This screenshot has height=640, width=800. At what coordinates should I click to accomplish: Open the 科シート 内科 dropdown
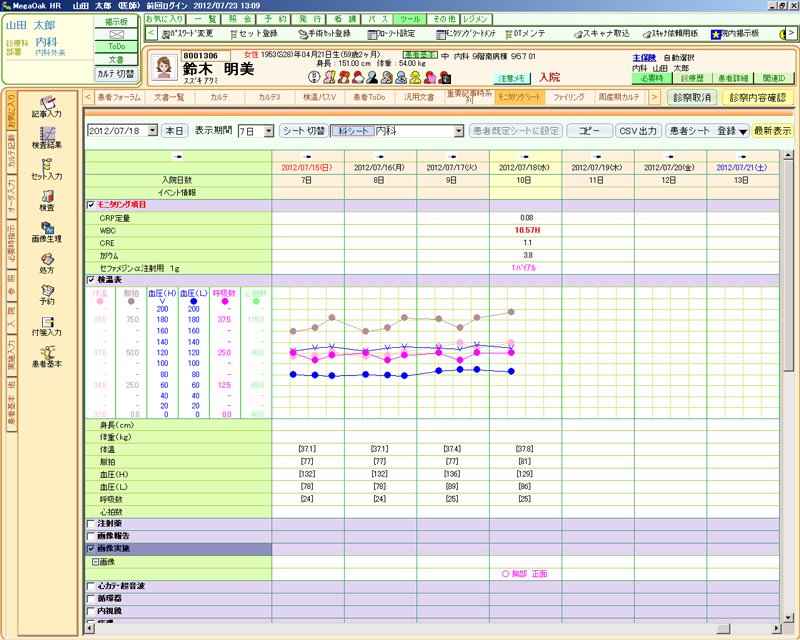point(458,131)
